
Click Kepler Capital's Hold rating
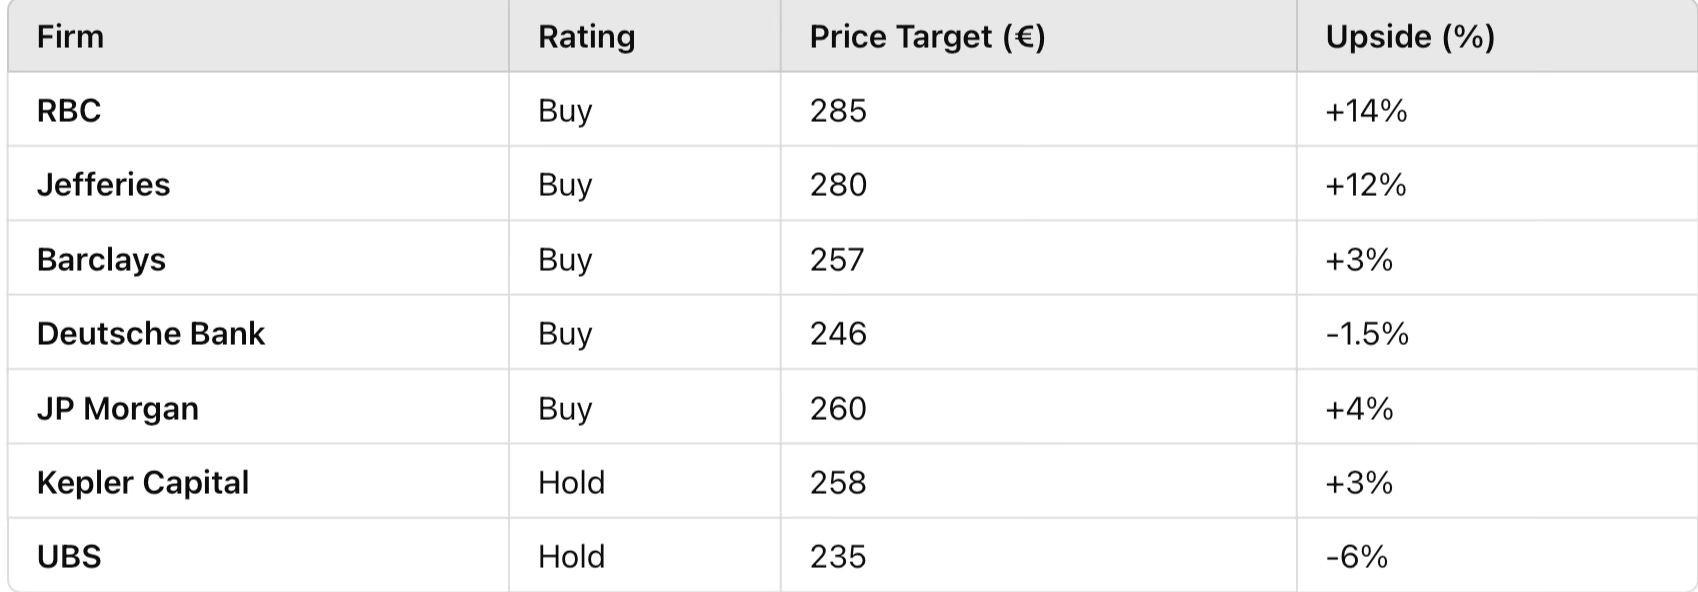(x=571, y=483)
